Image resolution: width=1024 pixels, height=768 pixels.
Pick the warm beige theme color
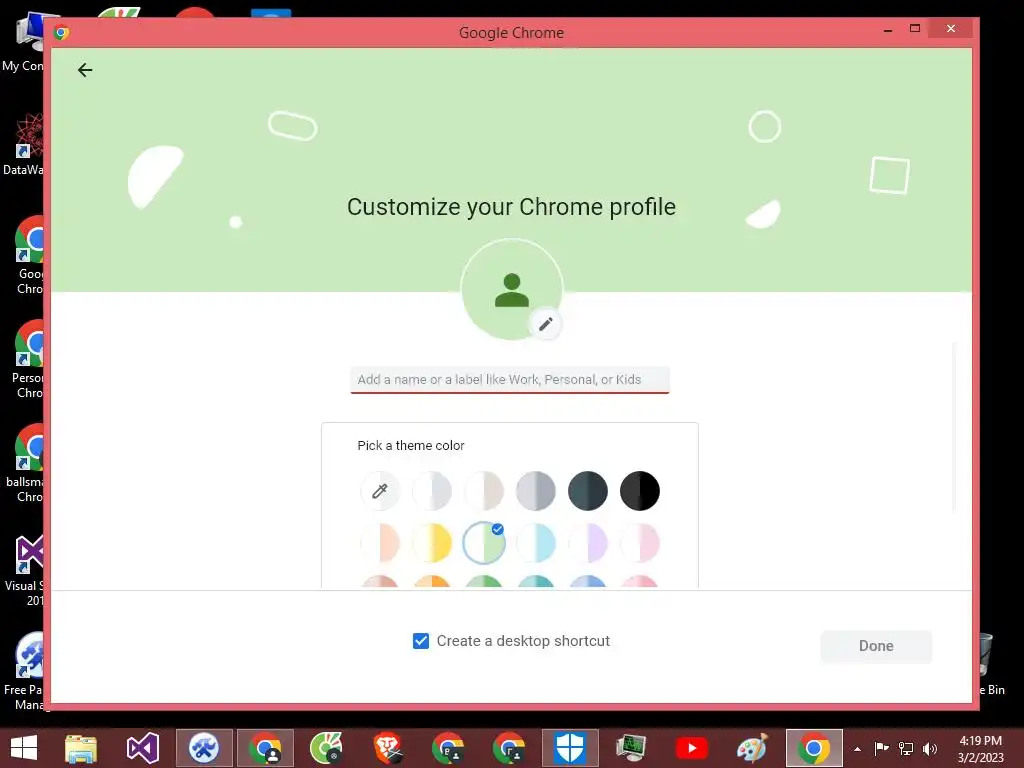(x=484, y=491)
